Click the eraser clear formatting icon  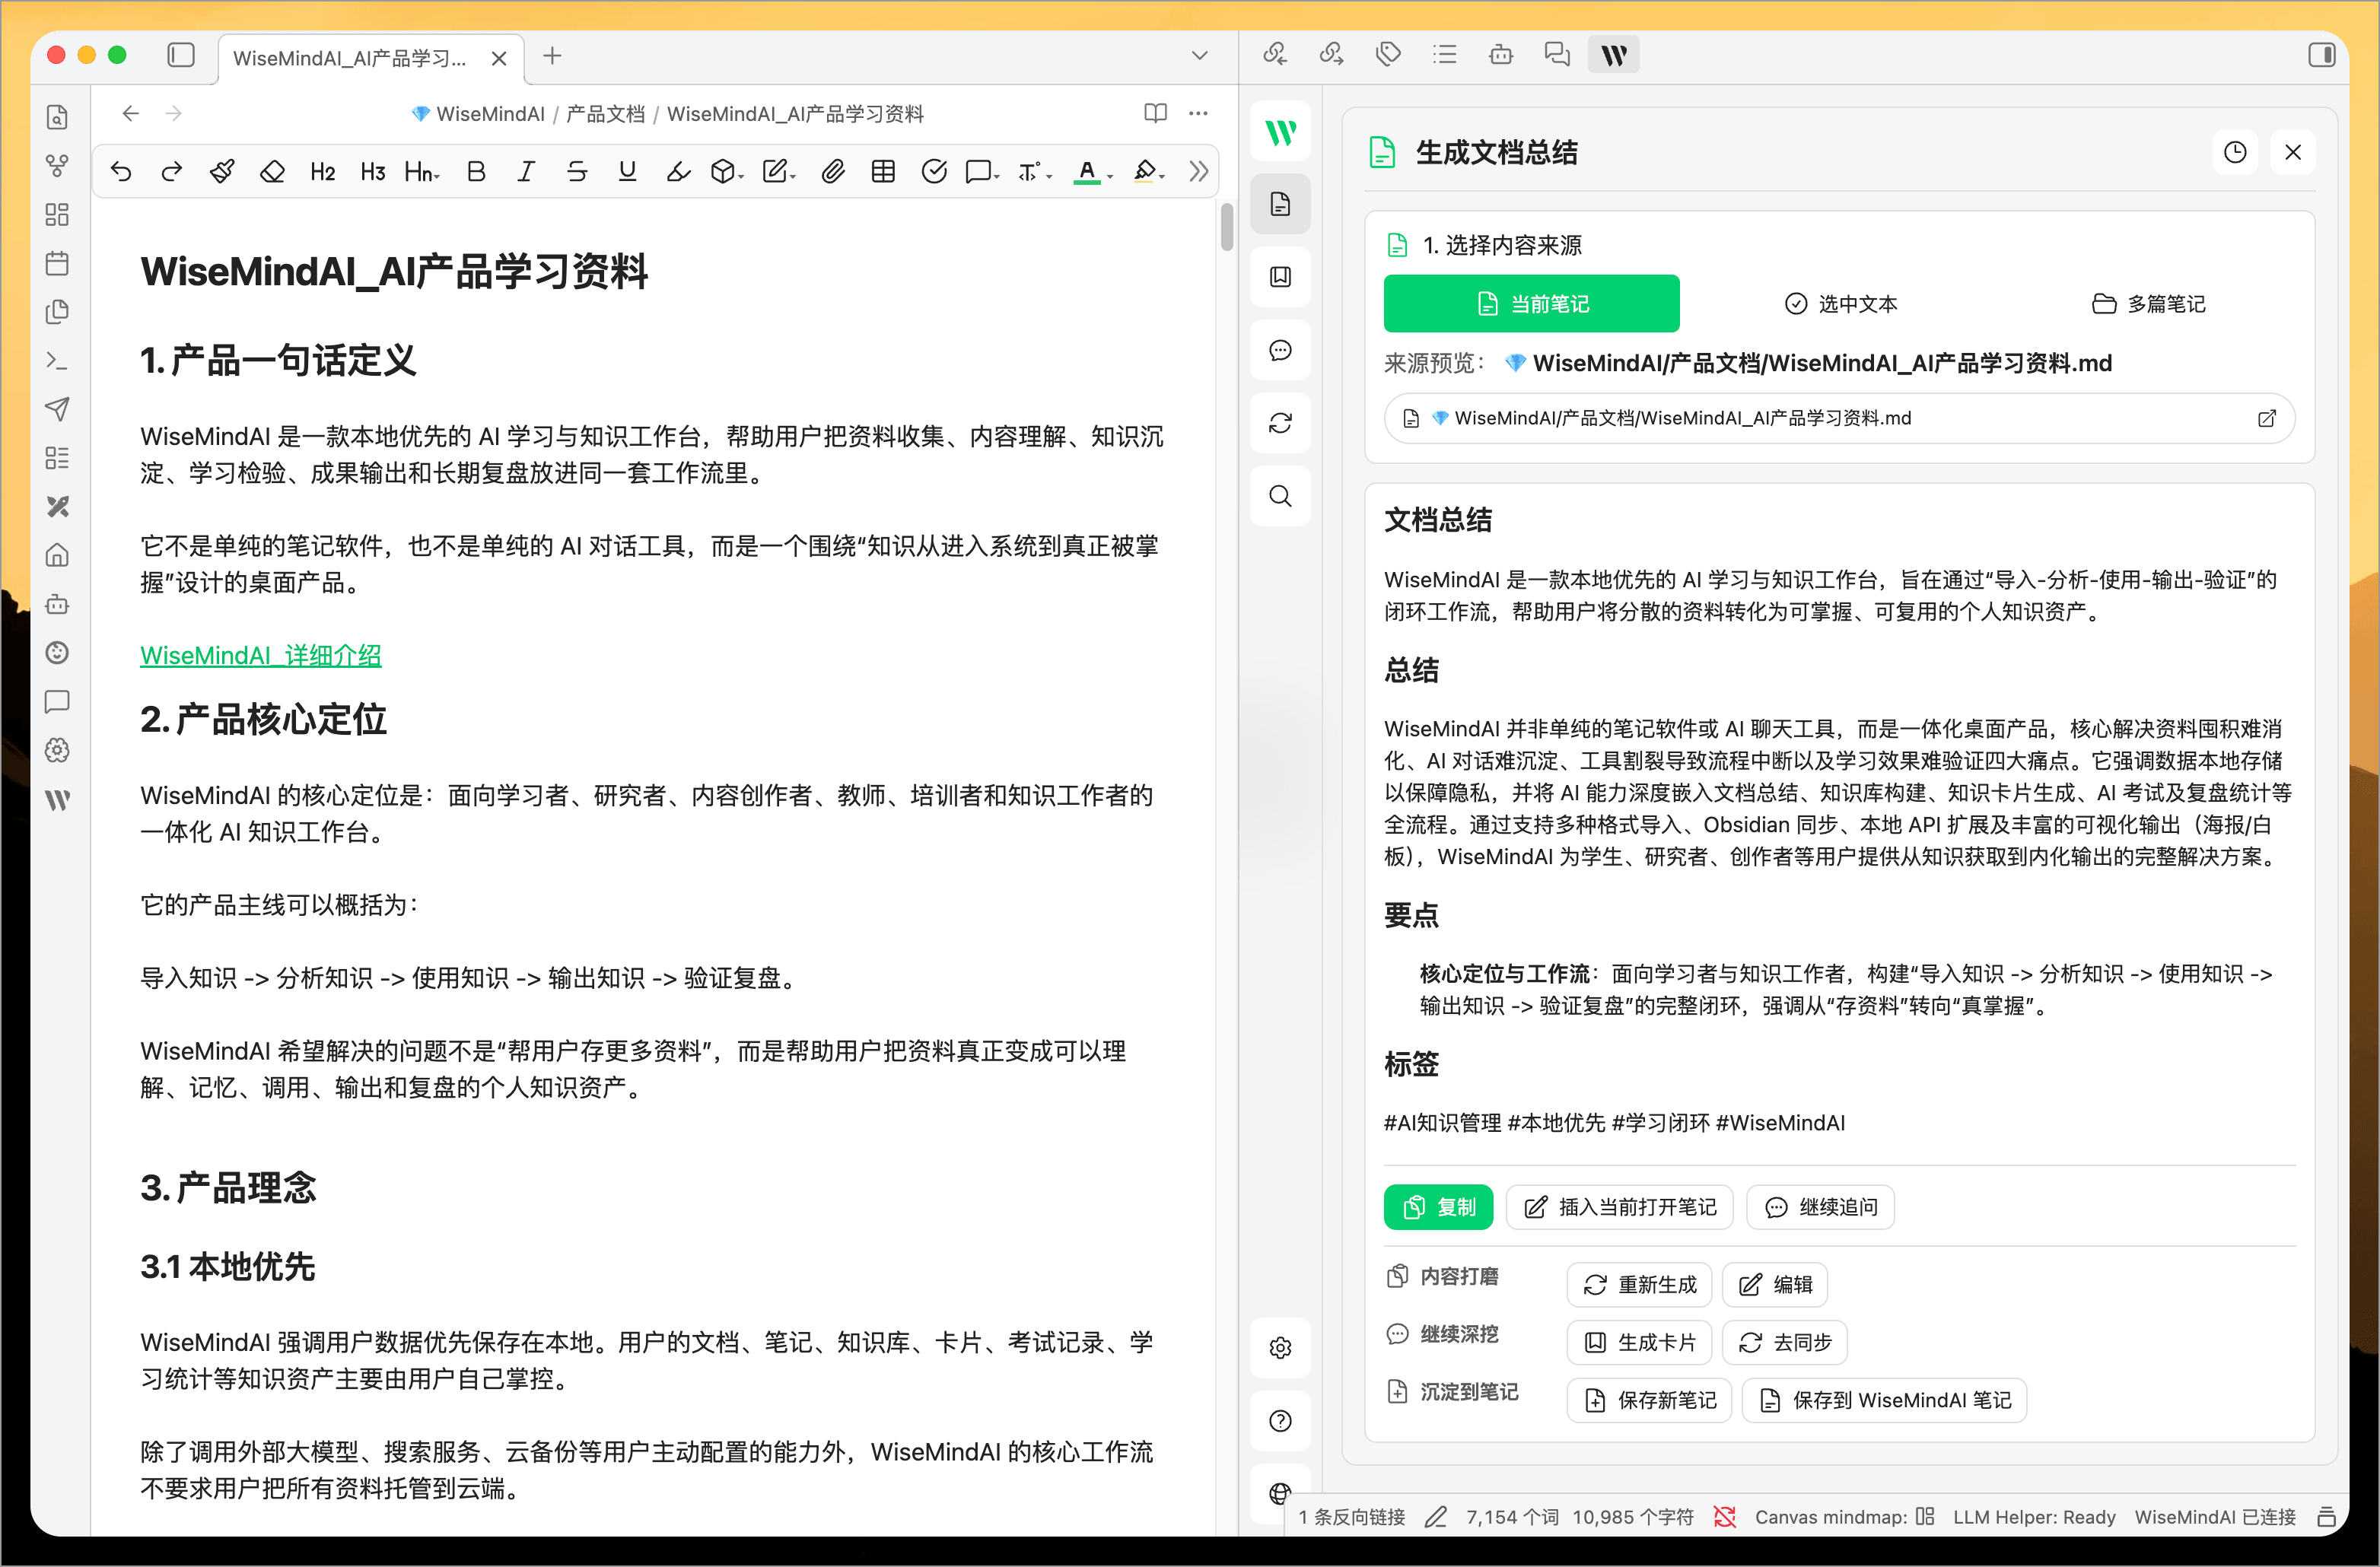point(272,172)
